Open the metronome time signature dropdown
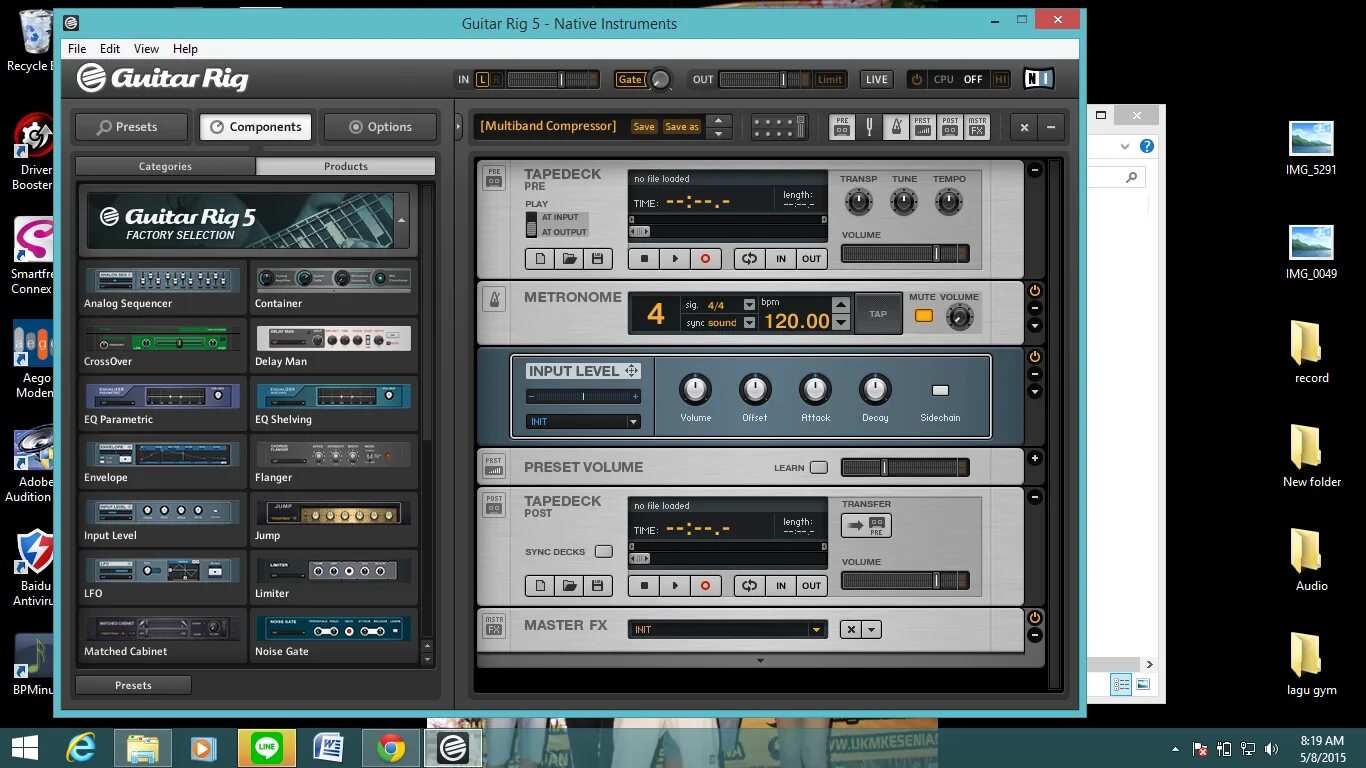Screen dimensions: 1366x768 point(749,305)
